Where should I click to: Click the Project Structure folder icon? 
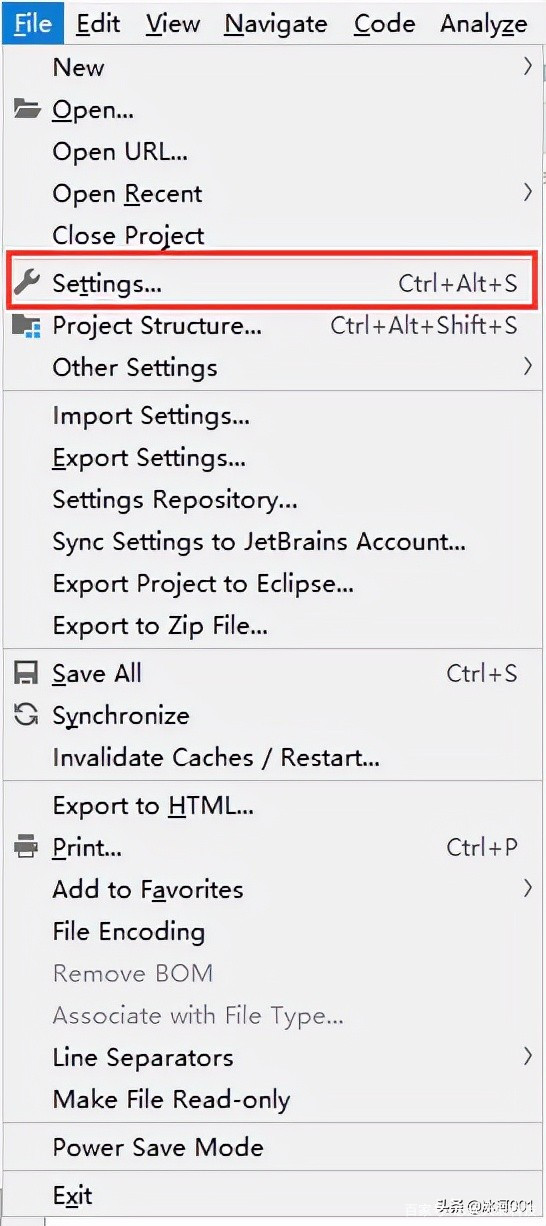pos(27,325)
